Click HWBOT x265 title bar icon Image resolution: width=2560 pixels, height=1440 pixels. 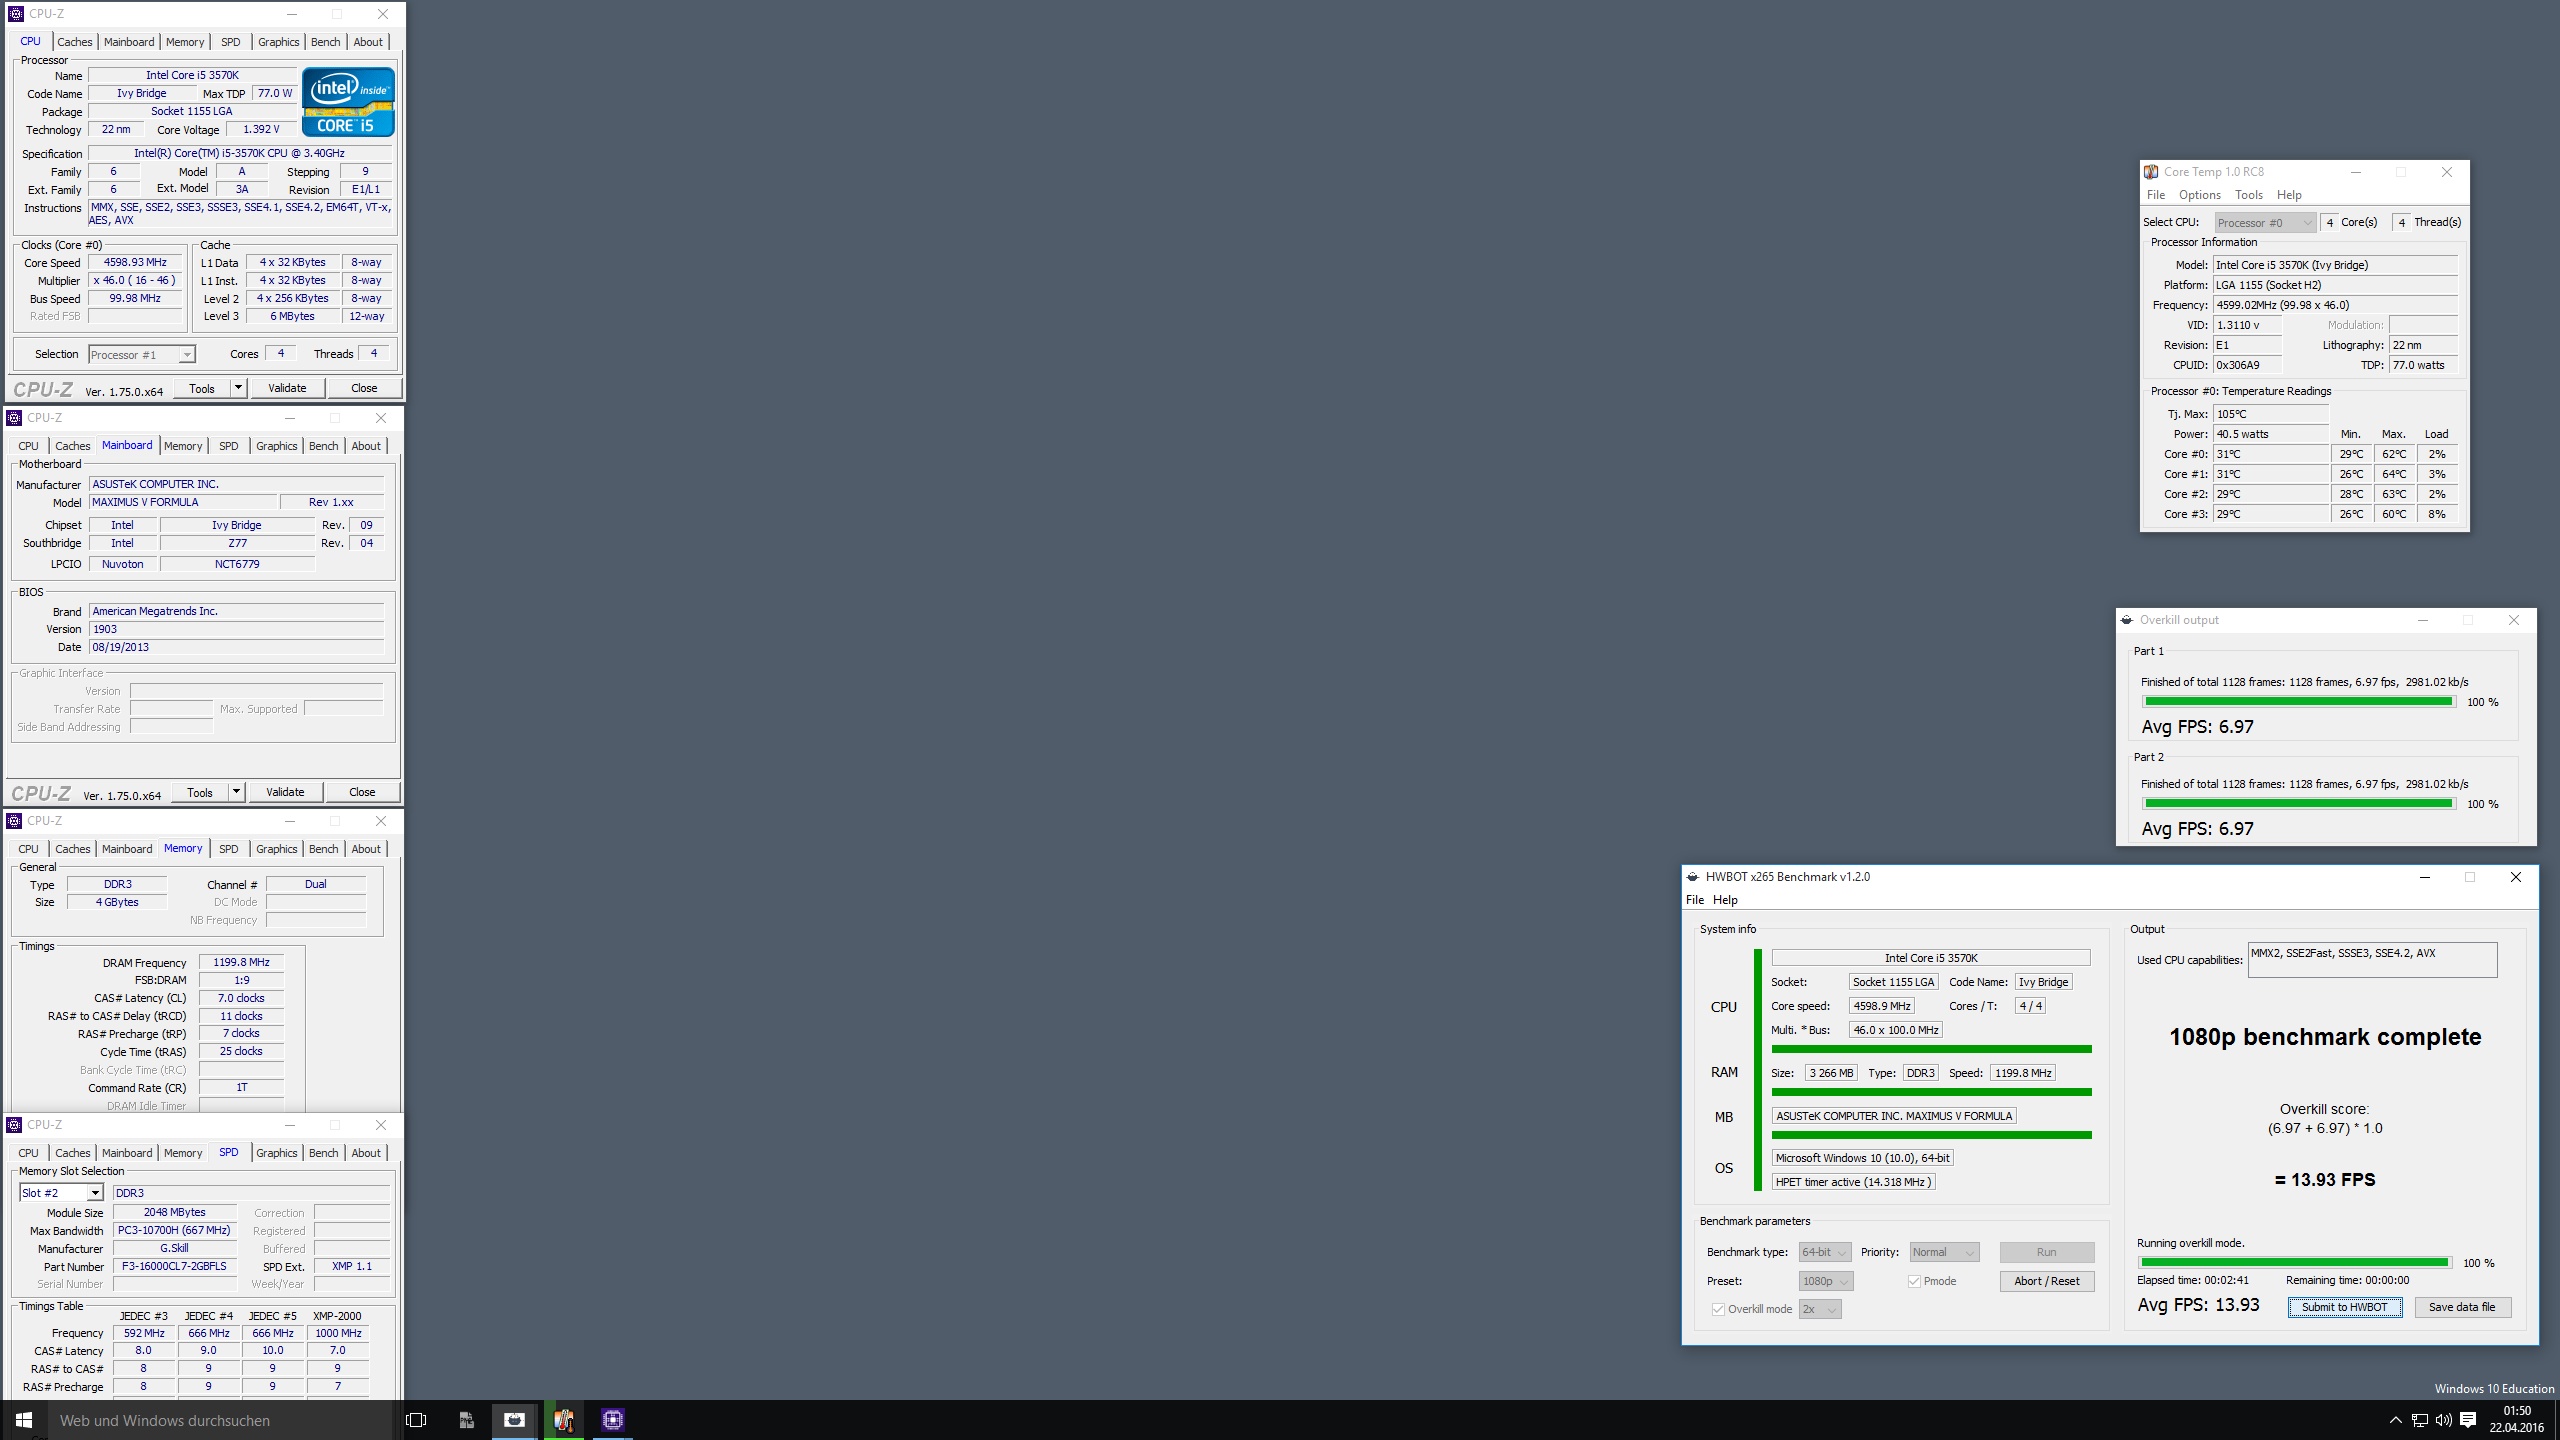coord(1692,877)
